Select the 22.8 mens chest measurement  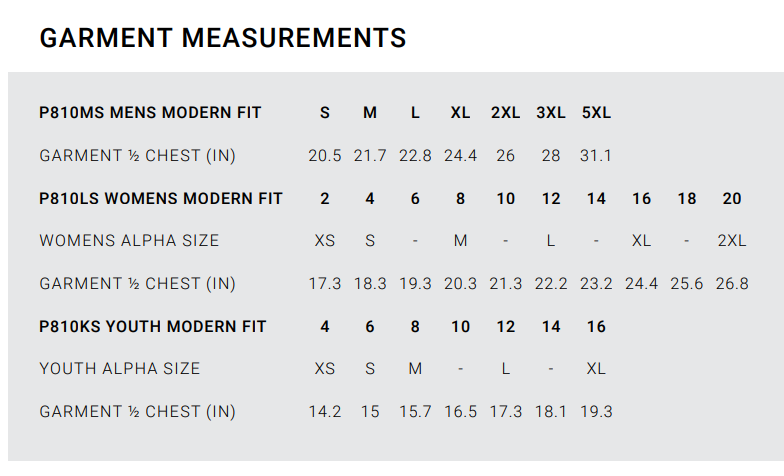tap(415, 156)
